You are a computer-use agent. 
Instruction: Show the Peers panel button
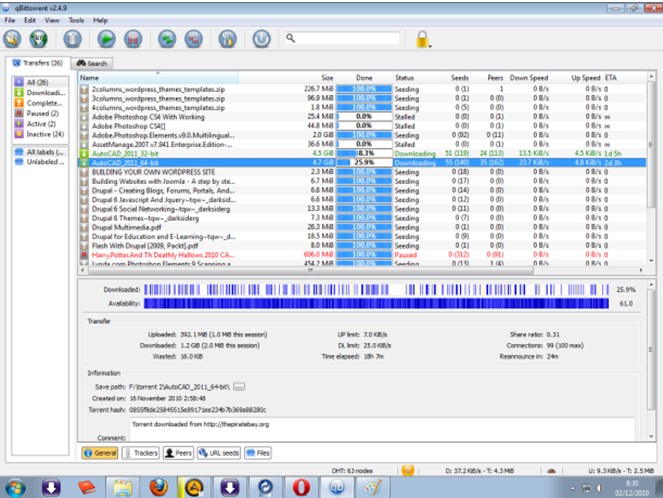178,453
